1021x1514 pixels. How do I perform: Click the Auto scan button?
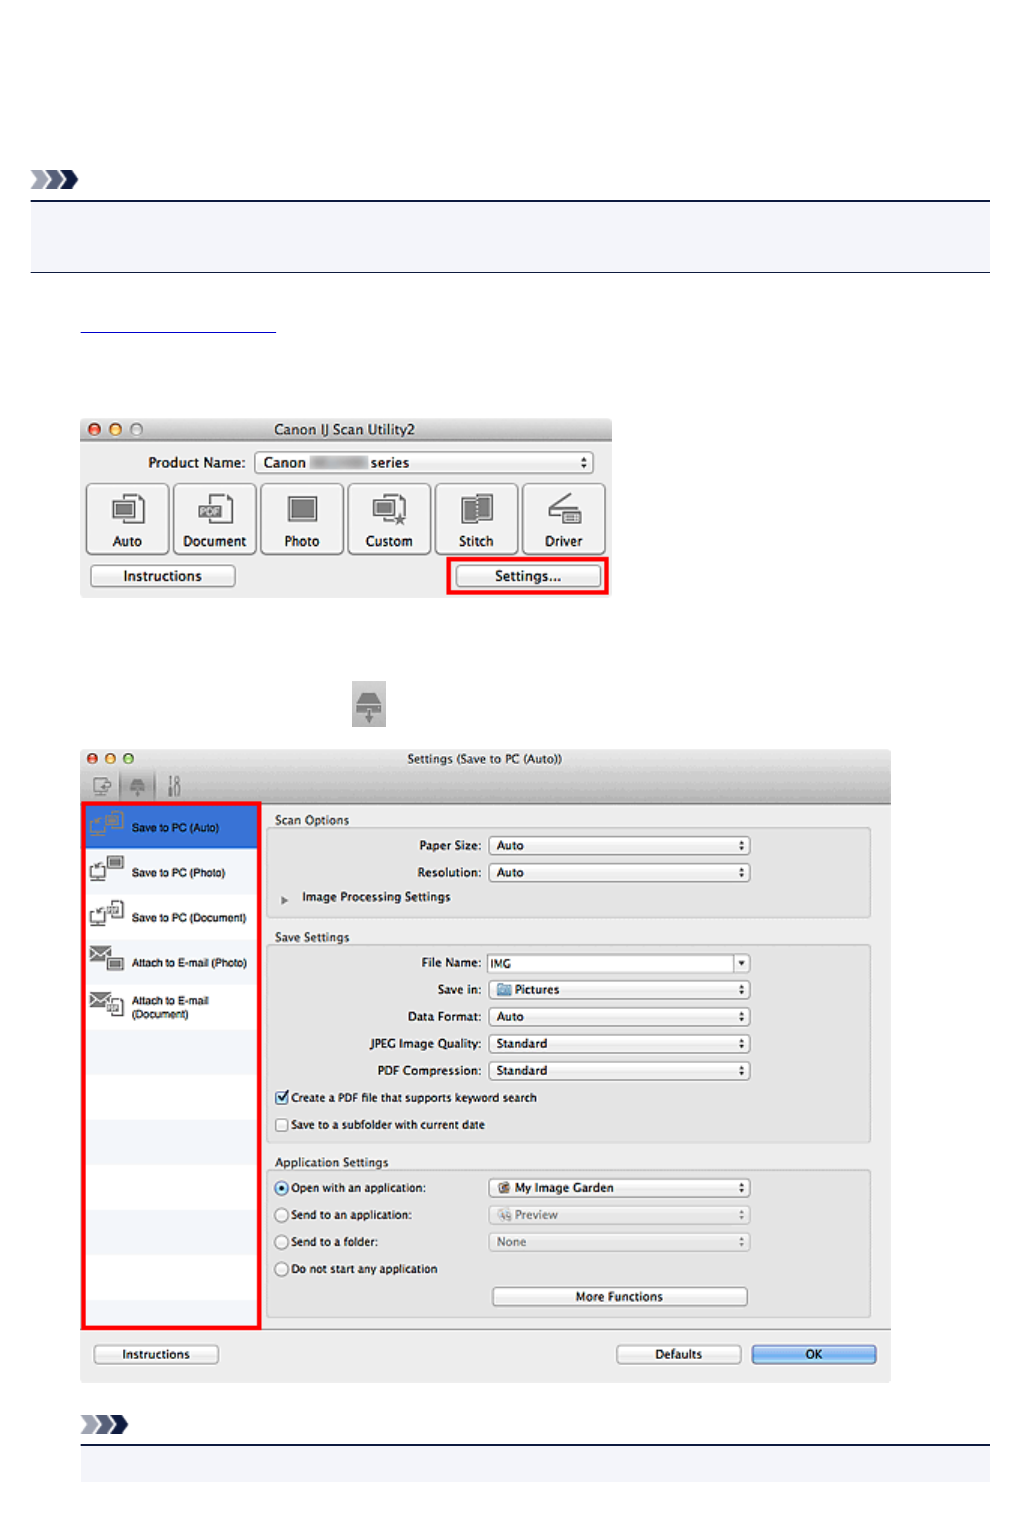point(127,518)
